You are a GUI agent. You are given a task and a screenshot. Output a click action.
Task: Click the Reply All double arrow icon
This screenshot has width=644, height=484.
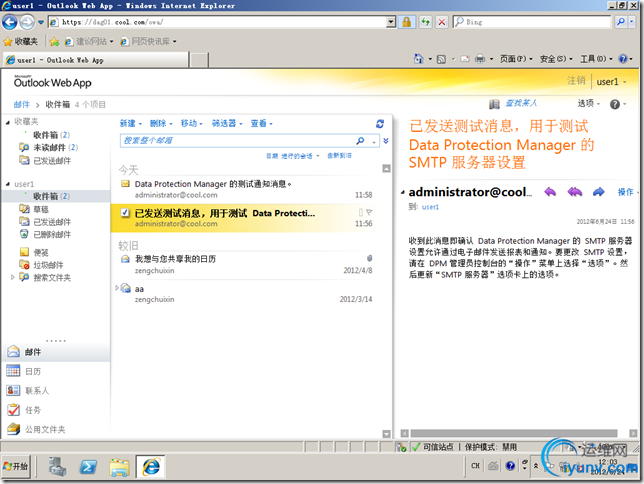[x=575, y=191]
